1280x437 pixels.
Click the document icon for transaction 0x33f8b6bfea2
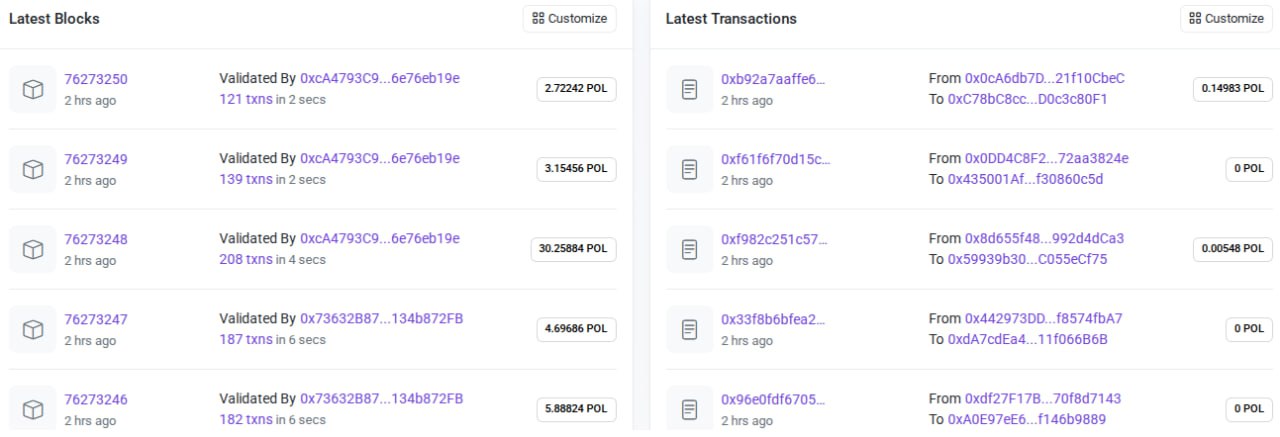point(689,329)
